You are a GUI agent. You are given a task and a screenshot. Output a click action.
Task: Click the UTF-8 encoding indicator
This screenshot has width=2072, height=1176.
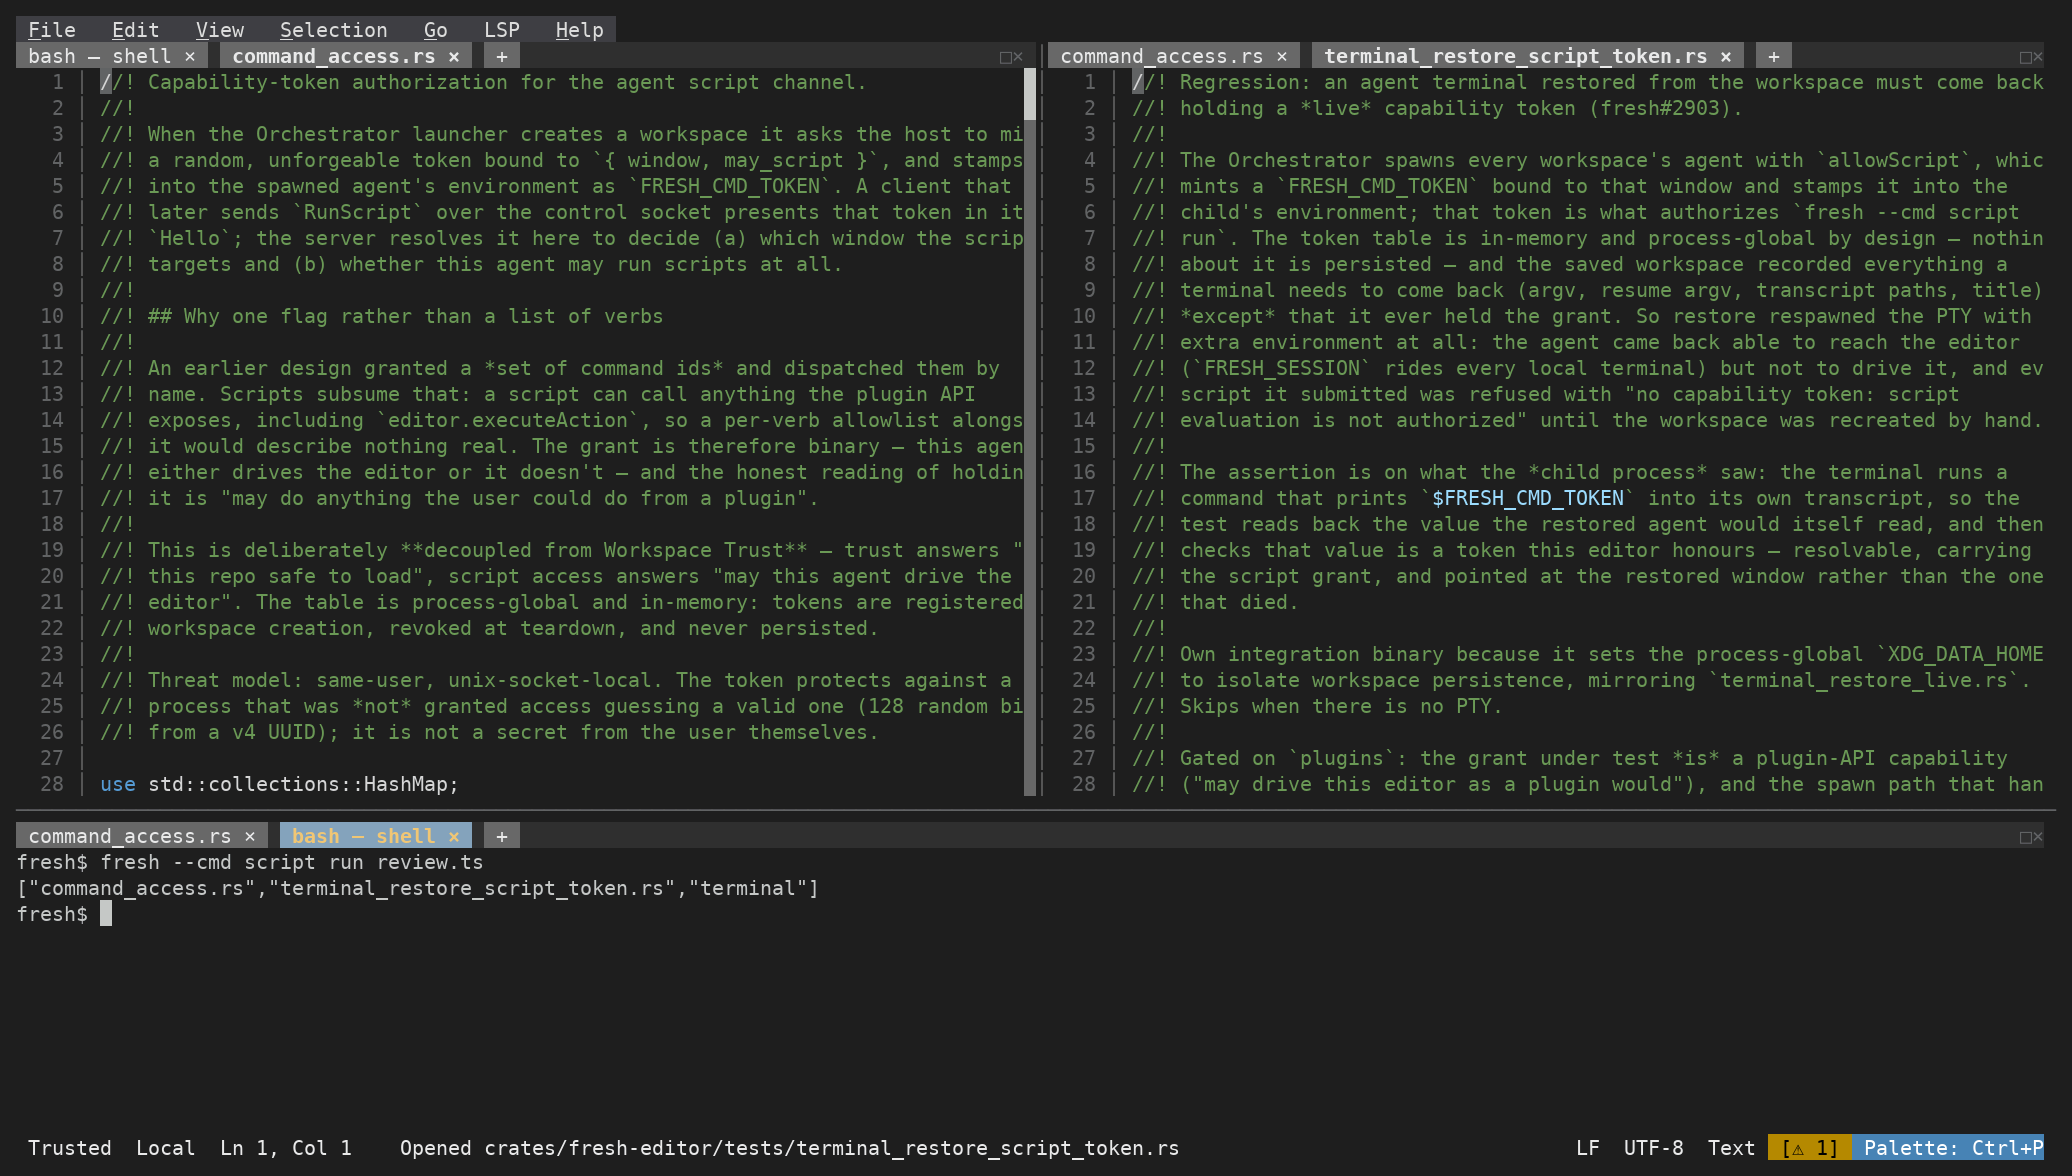pyautogui.click(x=1653, y=1148)
